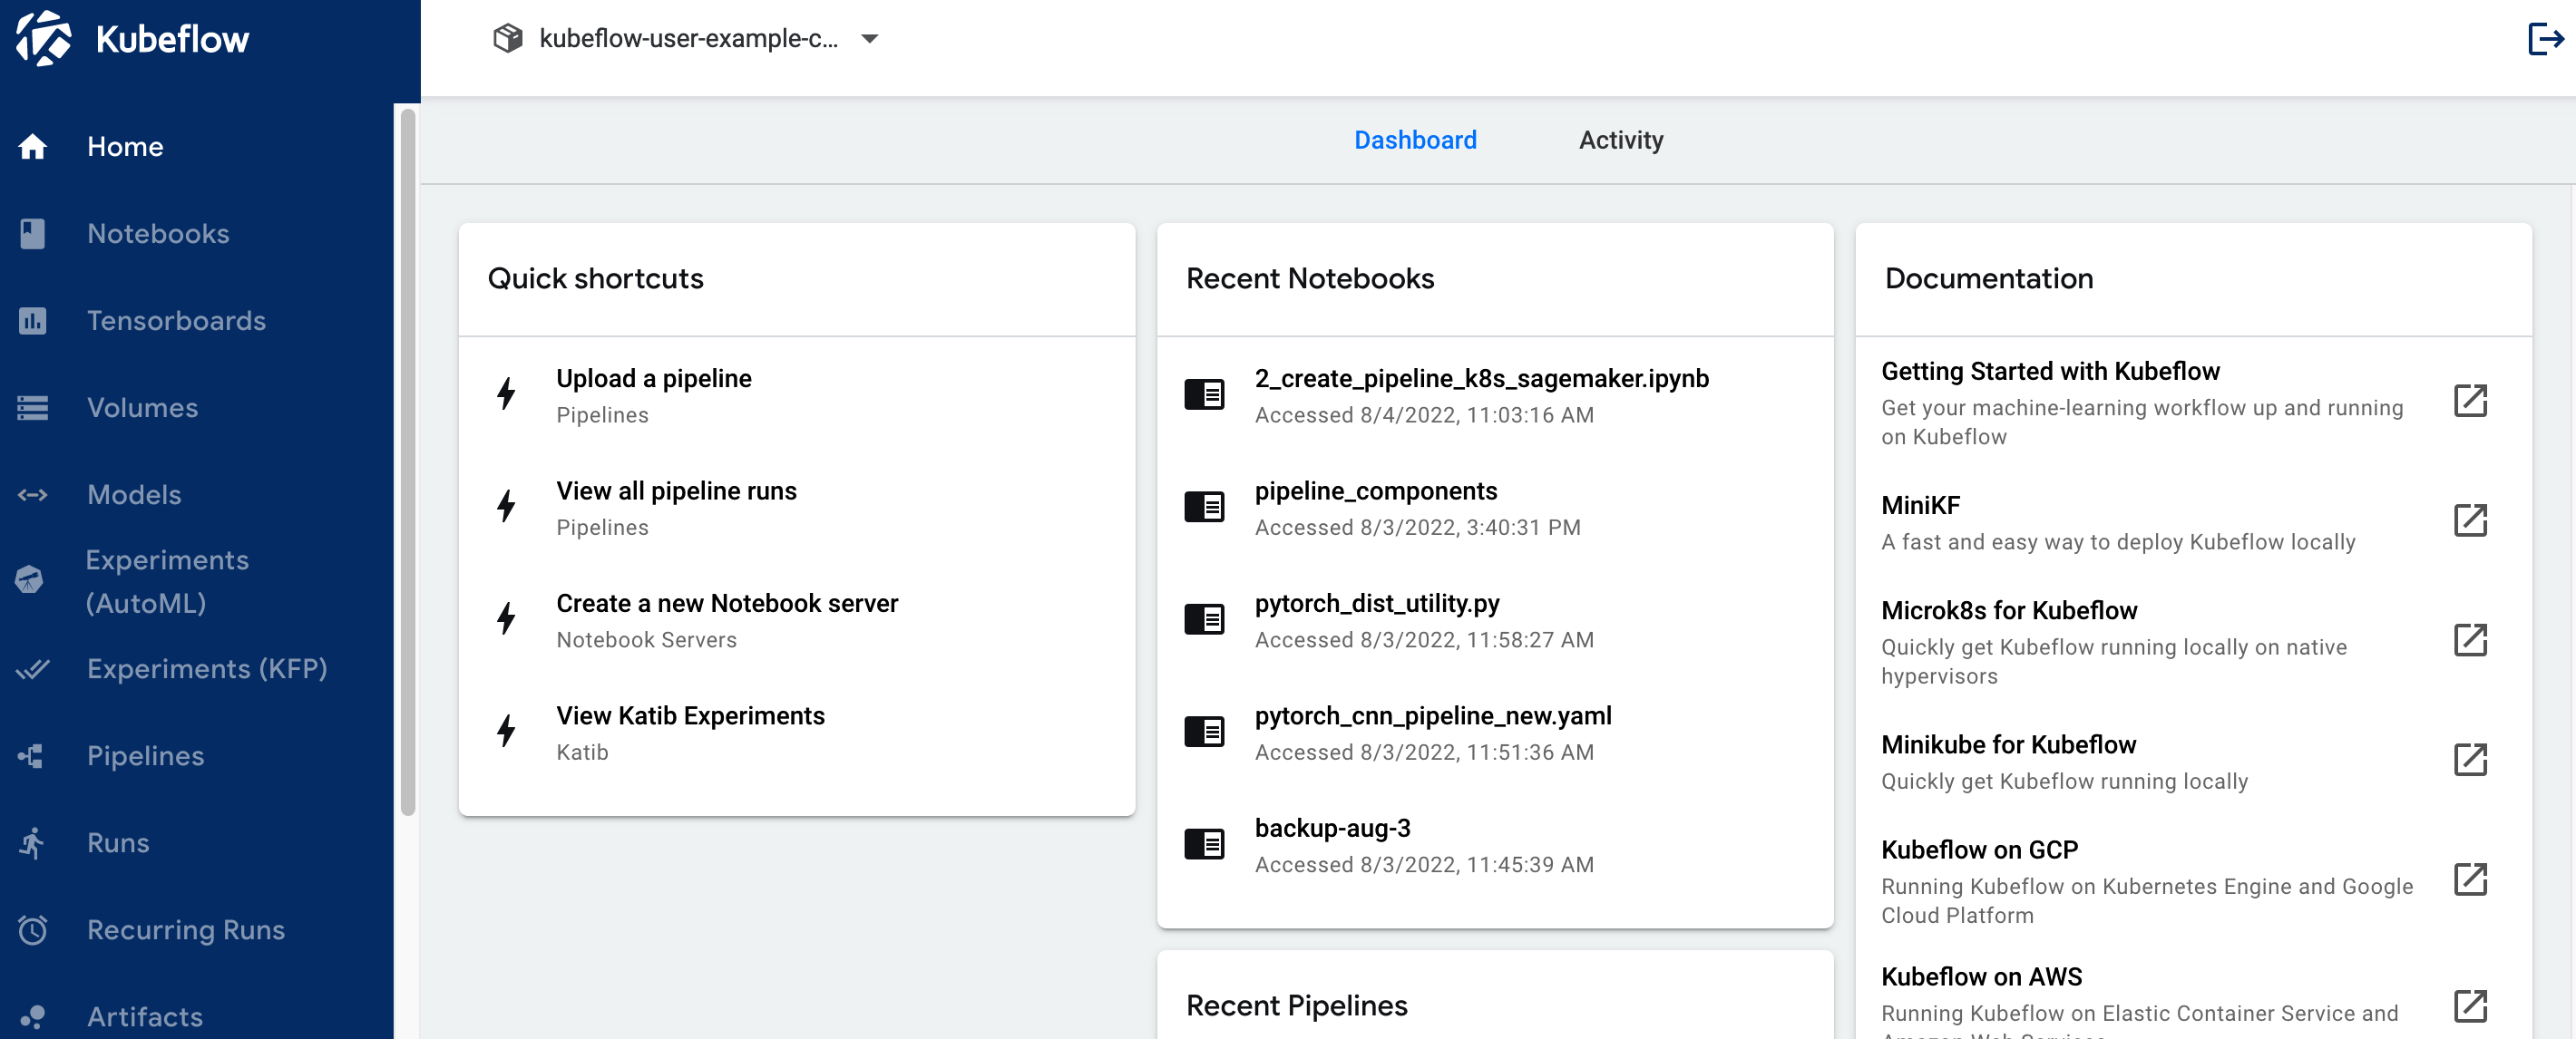The height and width of the screenshot is (1039, 2576).
Task: Switch to the Dashboard tab
Action: pos(1414,140)
